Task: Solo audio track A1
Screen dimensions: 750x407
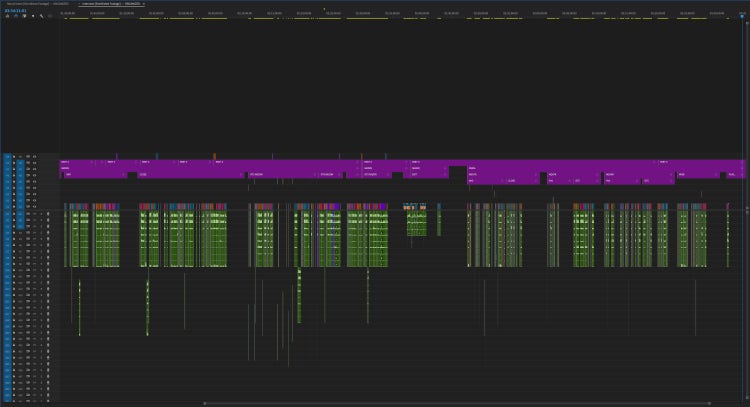Action: [41, 214]
